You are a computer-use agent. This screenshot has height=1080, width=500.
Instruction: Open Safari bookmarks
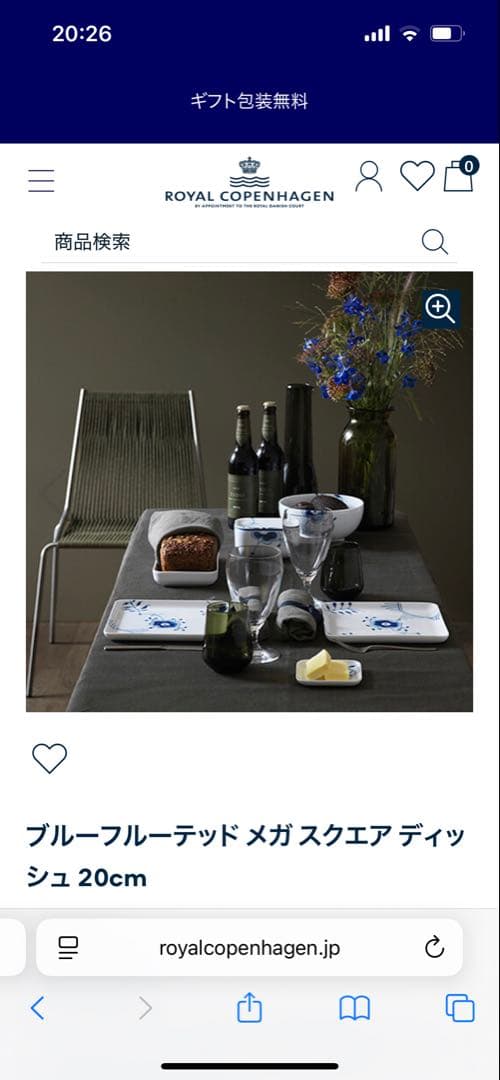coord(355,1008)
